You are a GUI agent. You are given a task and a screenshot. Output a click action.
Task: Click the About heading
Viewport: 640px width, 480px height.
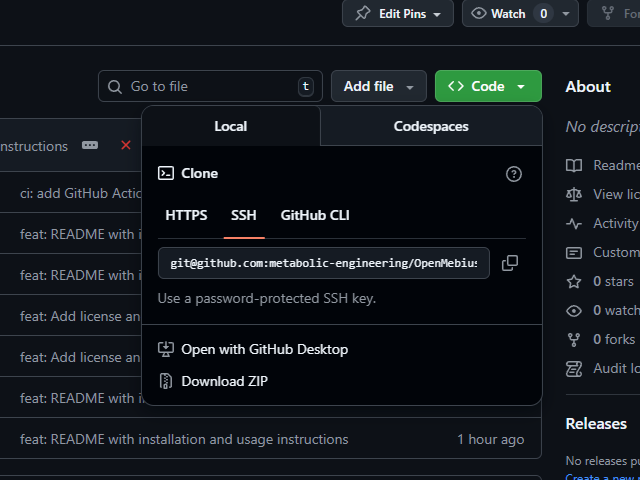tap(588, 87)
